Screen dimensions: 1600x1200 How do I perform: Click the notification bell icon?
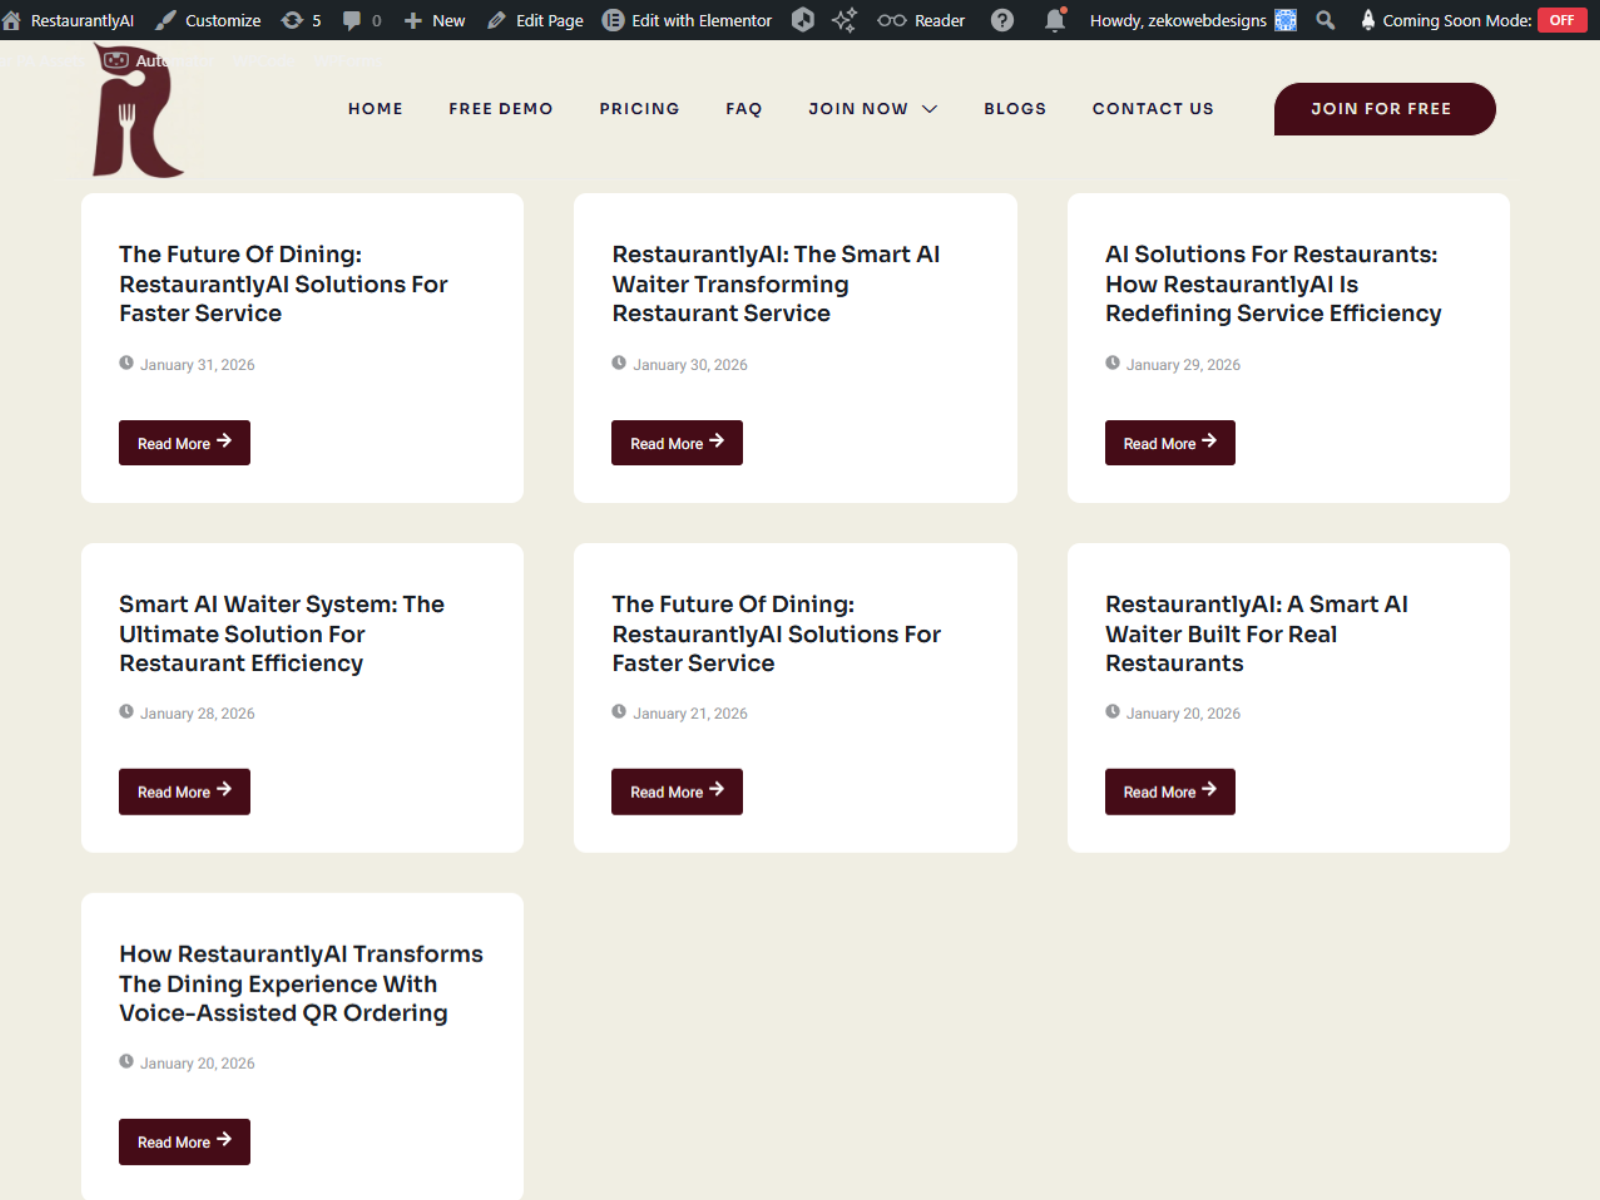point(1054,20)
